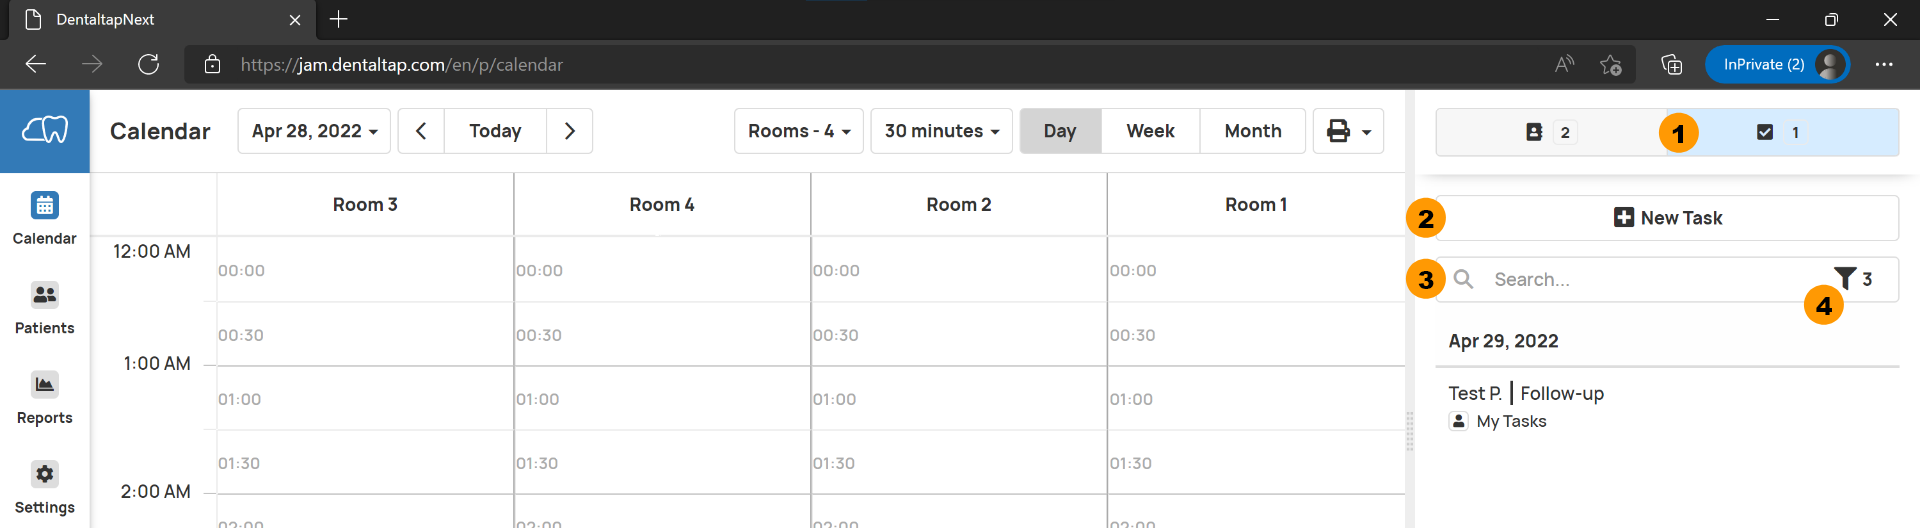This screenshot has width=1920, height=528.
Task: Switch to the patient list tab
Action: [x=1551, y=132]
